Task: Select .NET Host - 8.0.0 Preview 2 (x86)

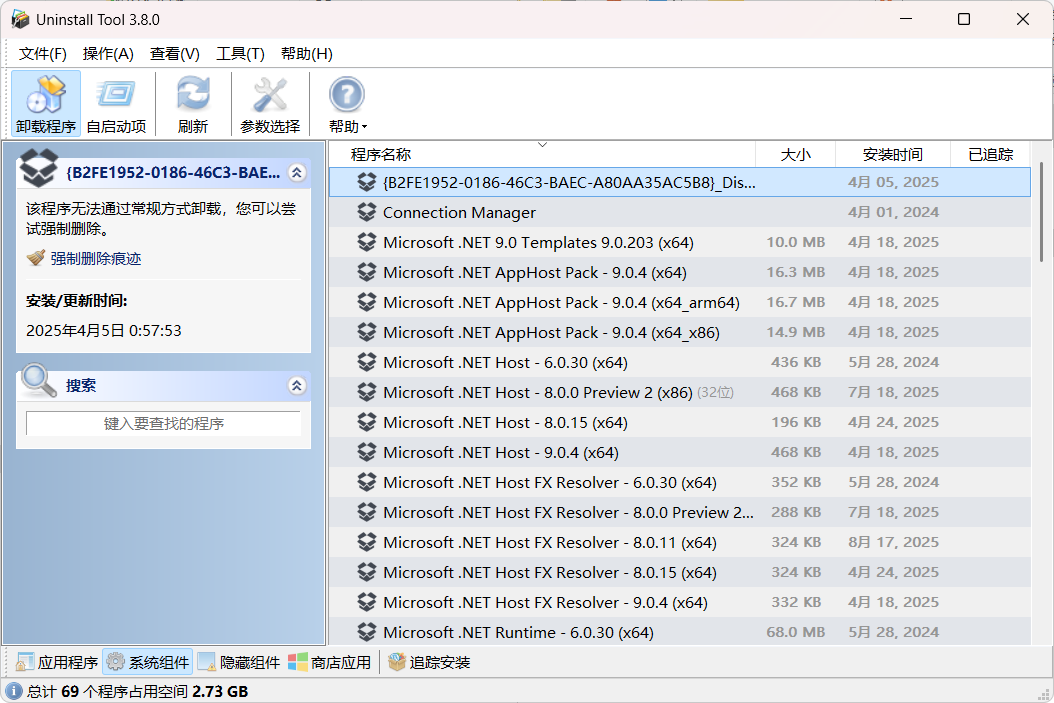Action: pyautogui.click(x=680, y=392)
